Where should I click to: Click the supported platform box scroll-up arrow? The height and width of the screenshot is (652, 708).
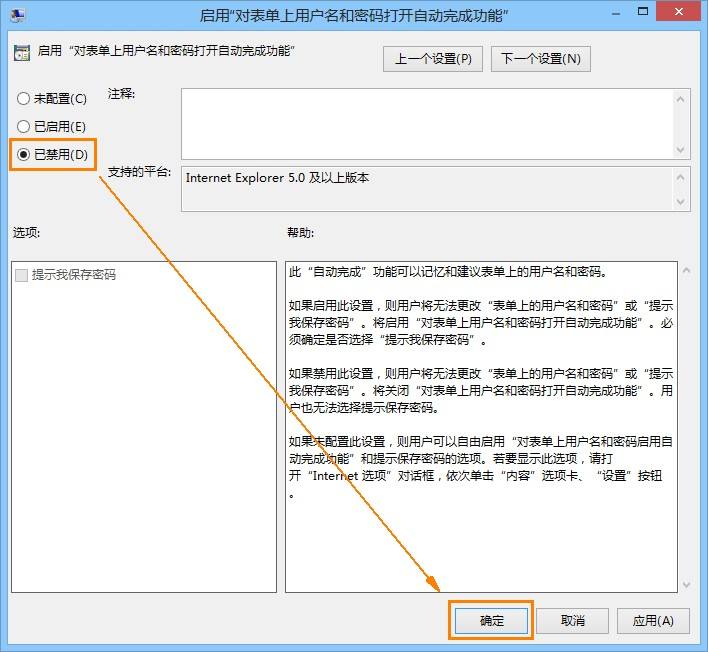[680, 177]
